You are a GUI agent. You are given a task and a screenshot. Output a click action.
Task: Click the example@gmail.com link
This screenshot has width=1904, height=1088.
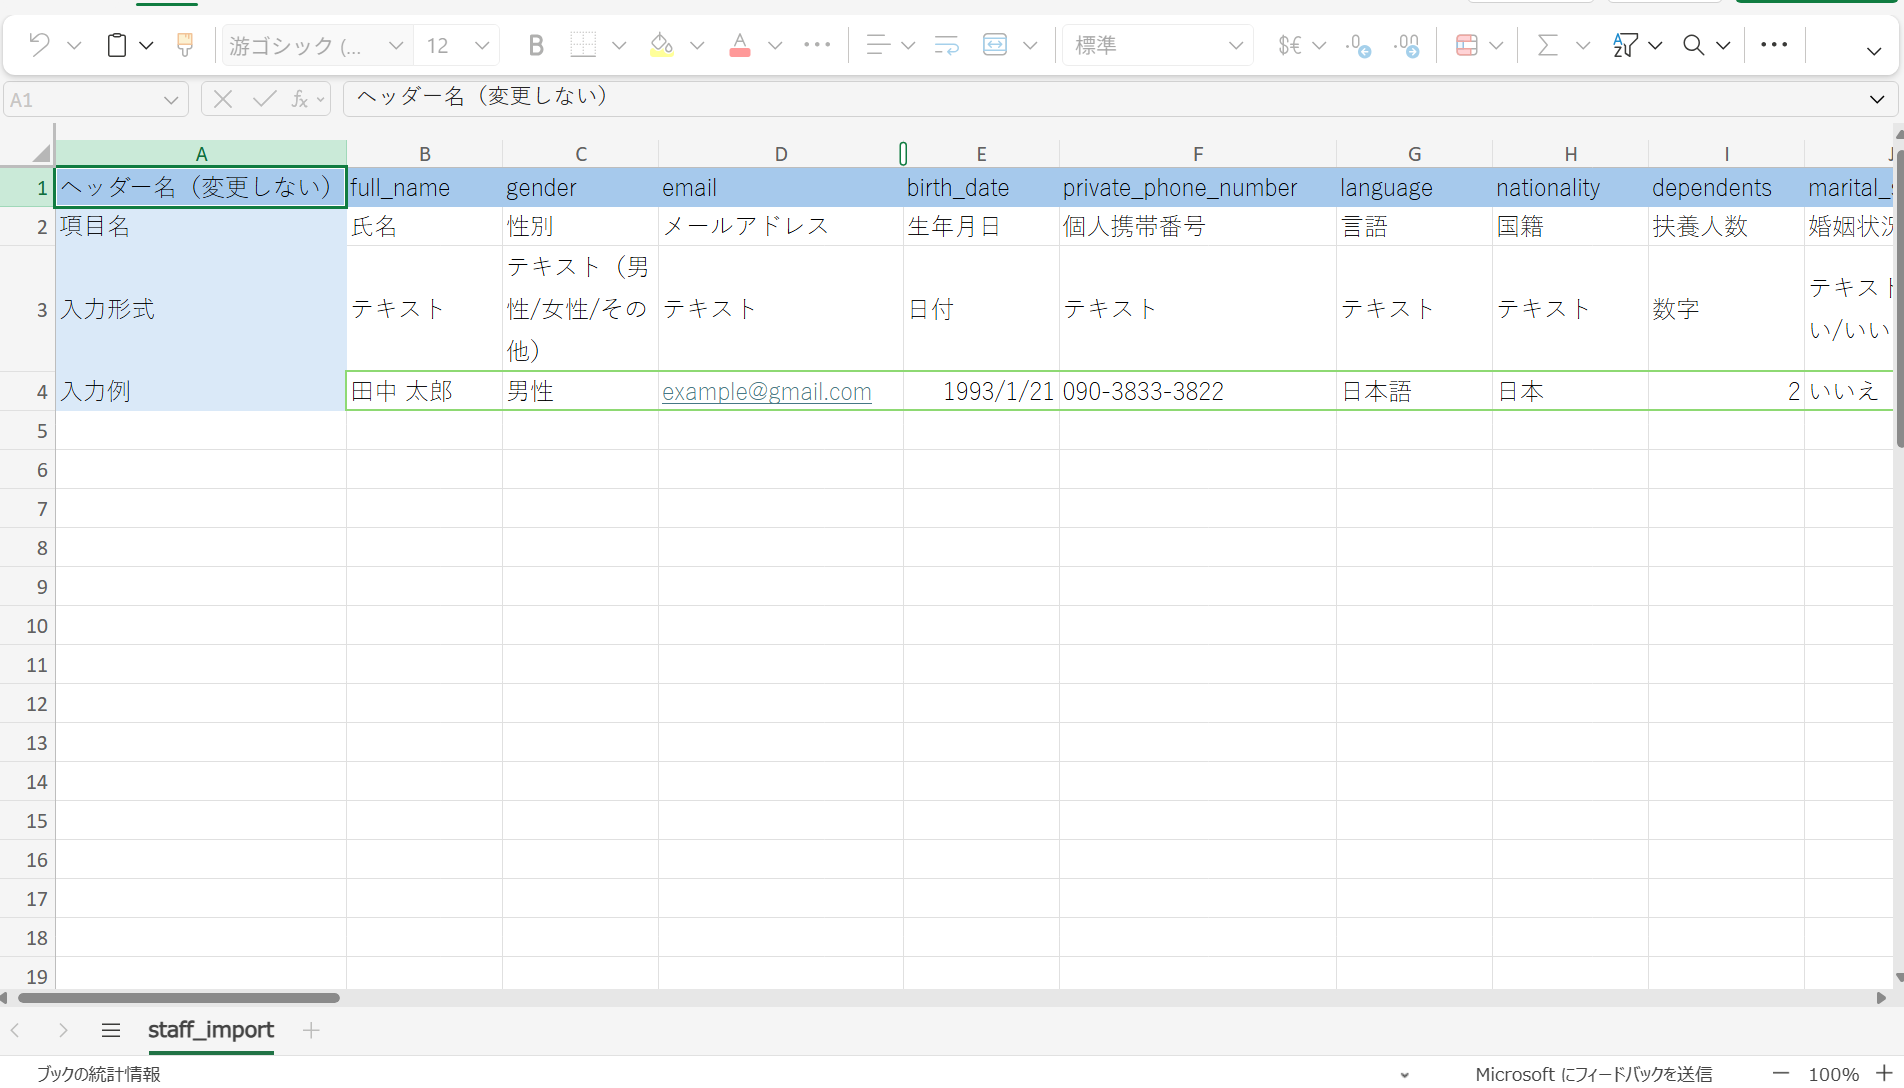pyautogui.click(x=767, y=392)
